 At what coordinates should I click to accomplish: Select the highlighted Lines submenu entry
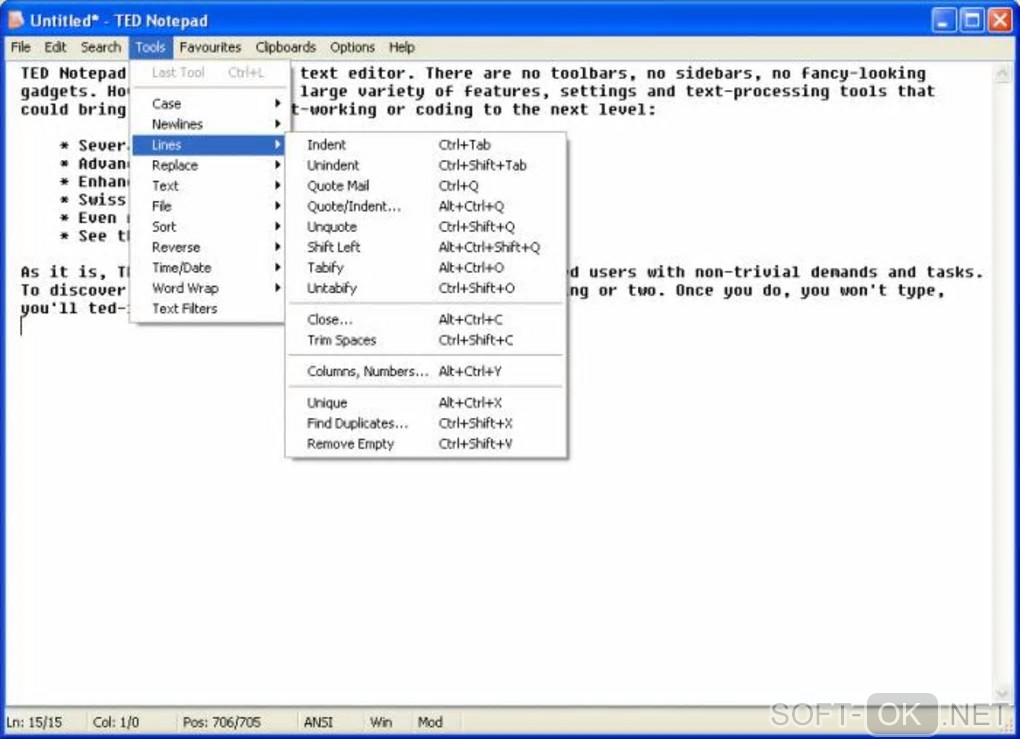coord(208,144)
